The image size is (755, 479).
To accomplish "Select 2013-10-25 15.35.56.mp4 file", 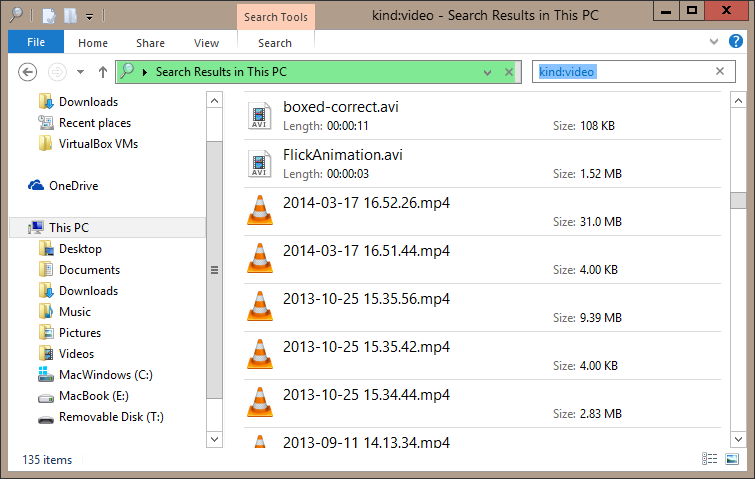I will click(x=482, y=308).
